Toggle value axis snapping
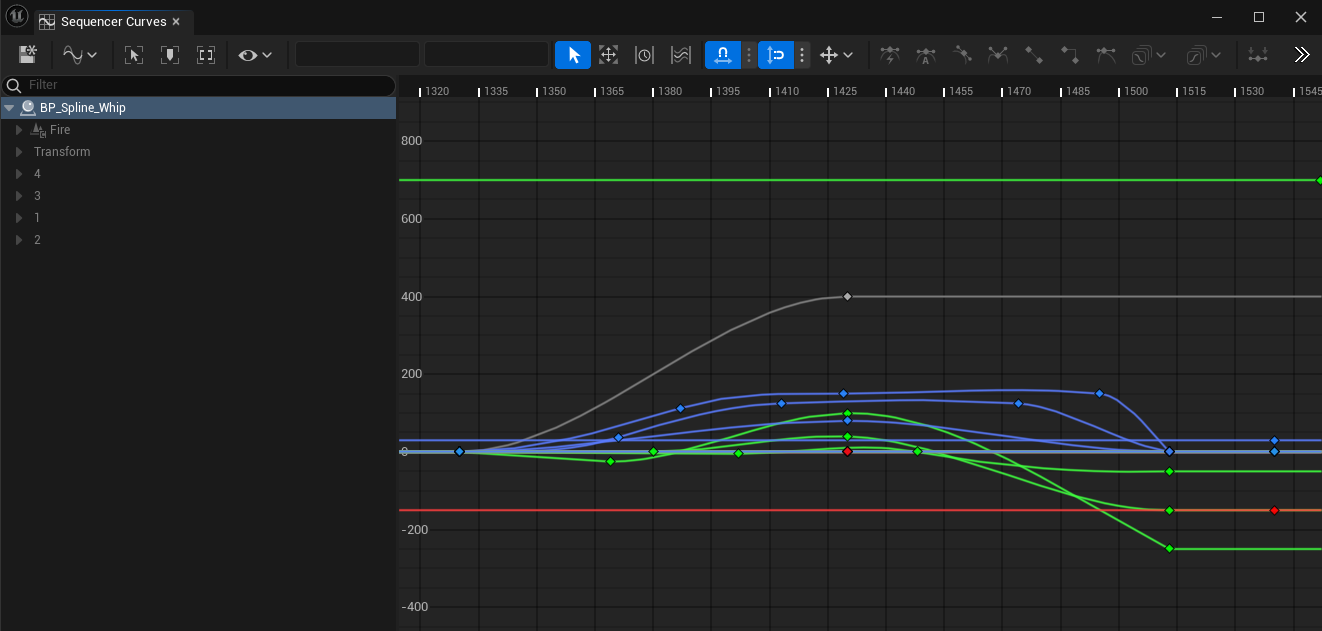This screenshot has width=1322, height=631. [x=775, y=55]
